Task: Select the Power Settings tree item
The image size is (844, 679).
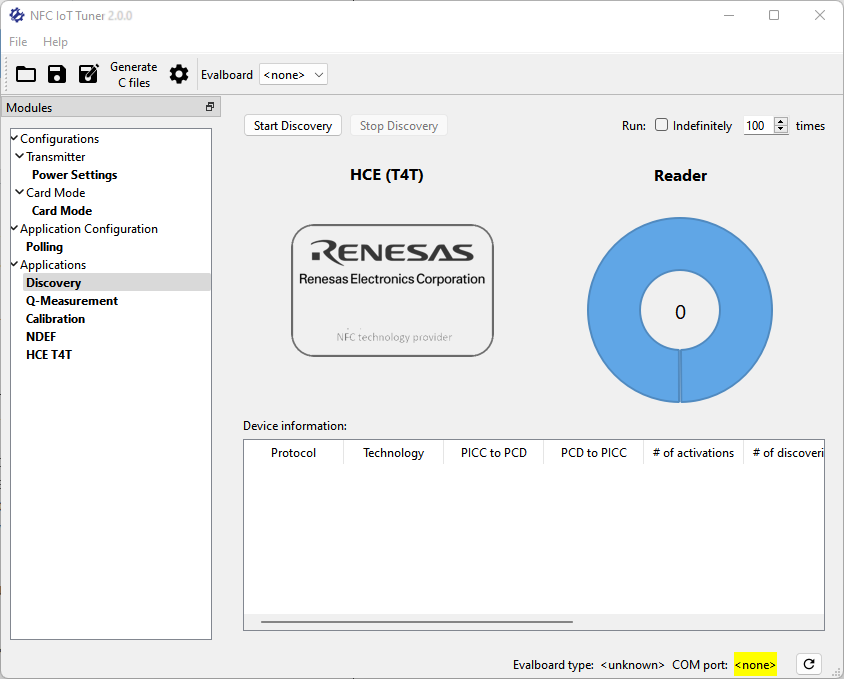Action: coord(74,175)
